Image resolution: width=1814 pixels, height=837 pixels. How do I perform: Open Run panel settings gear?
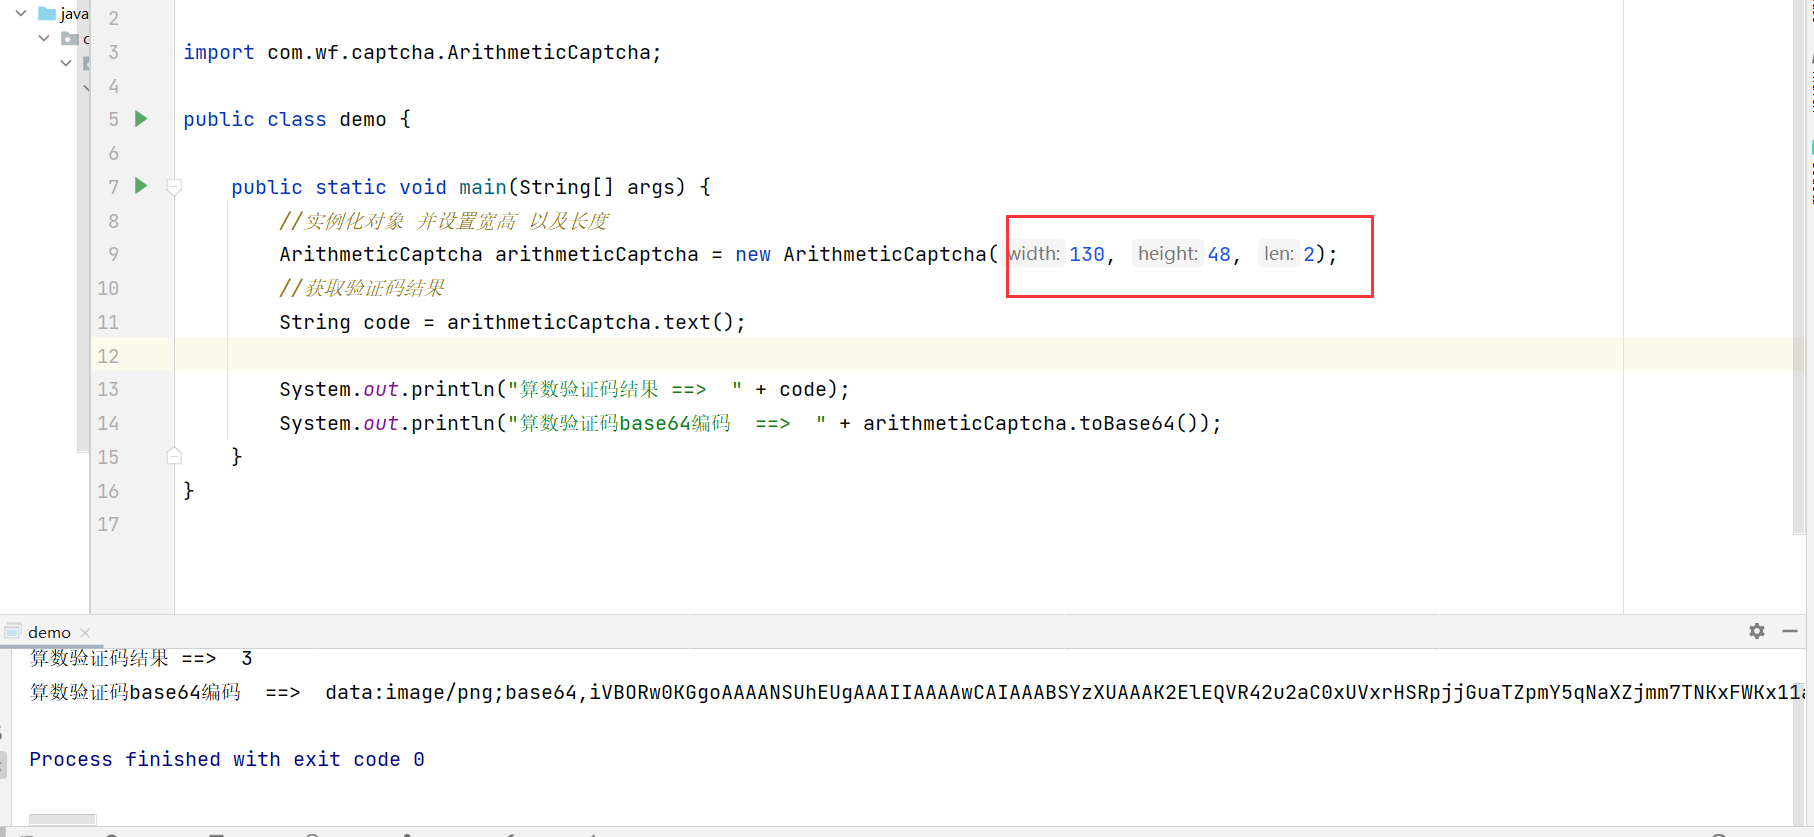[1757, 631]
